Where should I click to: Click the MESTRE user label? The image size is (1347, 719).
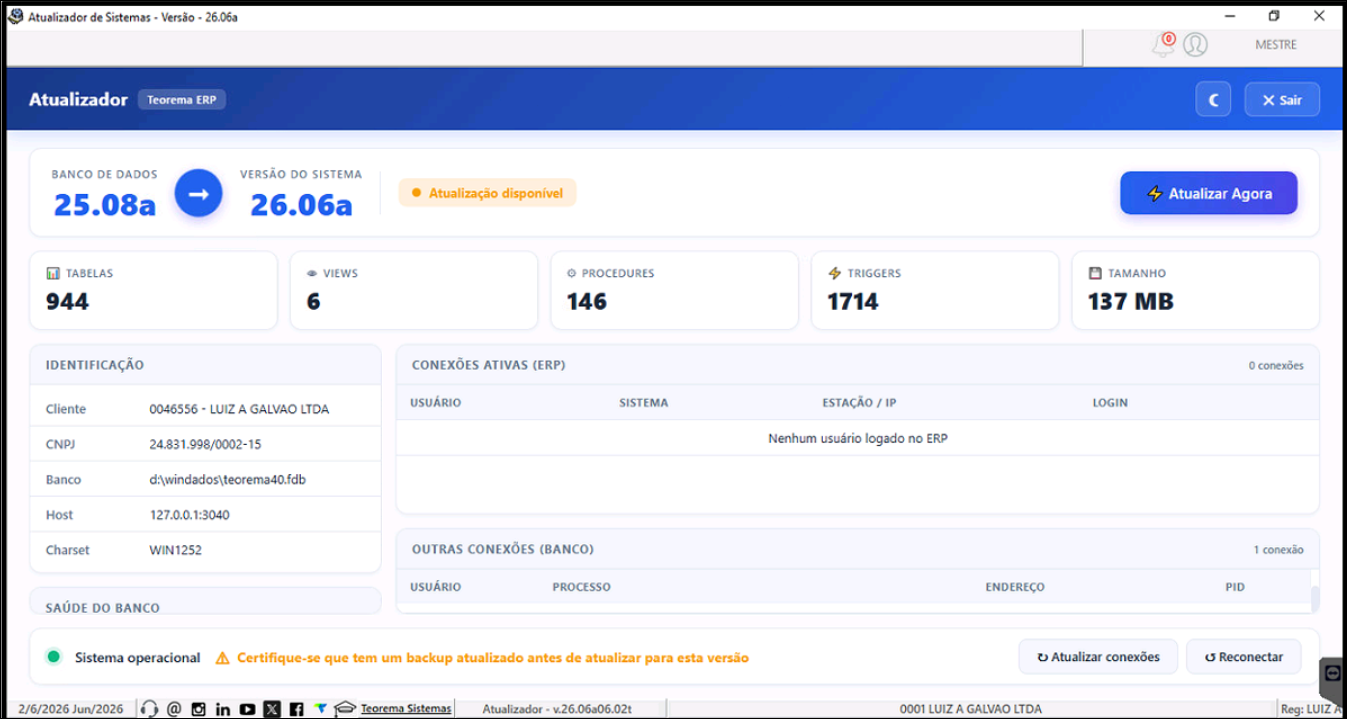click(x=1276, y=45)
